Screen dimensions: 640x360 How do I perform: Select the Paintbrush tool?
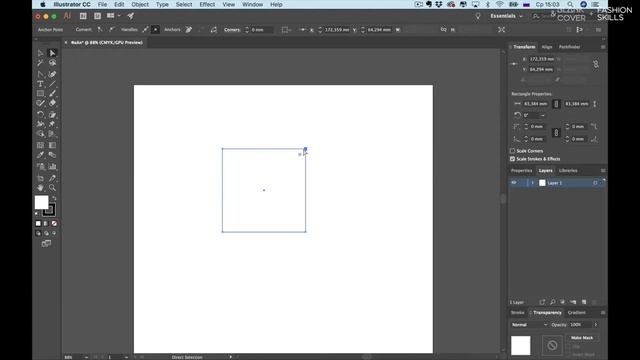(52, 93)
